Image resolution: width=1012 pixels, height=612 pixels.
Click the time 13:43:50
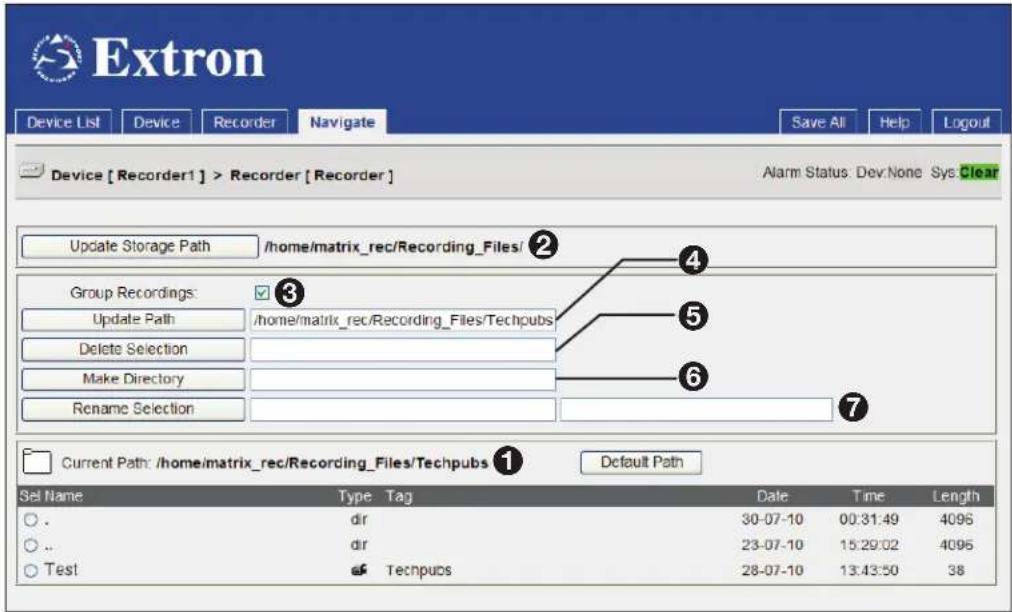[x=869, y=571]
